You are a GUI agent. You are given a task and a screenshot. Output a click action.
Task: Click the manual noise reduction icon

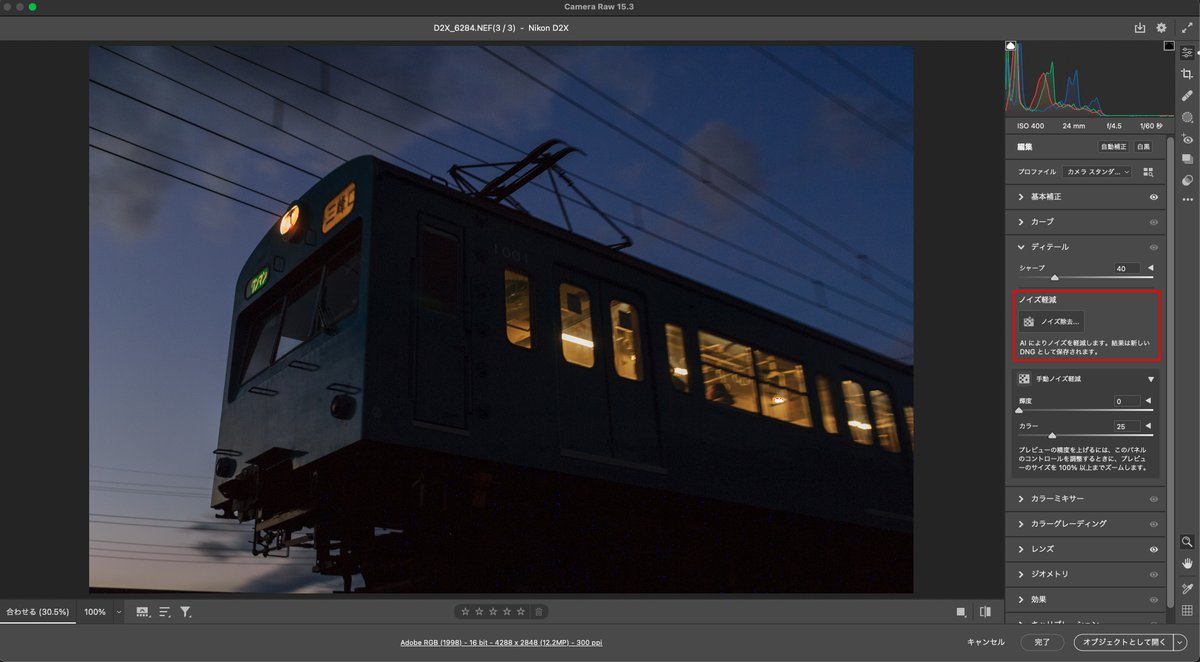(1024, 379)
